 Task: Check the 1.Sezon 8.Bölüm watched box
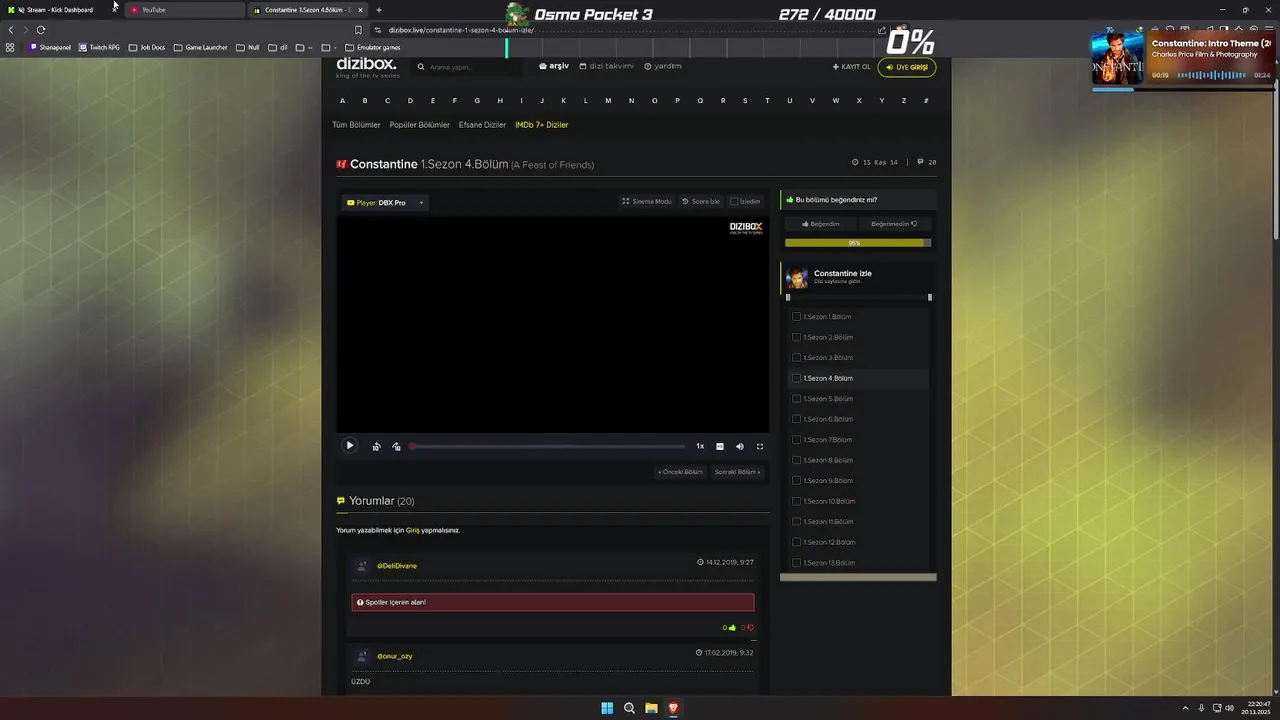pos(796,460)
